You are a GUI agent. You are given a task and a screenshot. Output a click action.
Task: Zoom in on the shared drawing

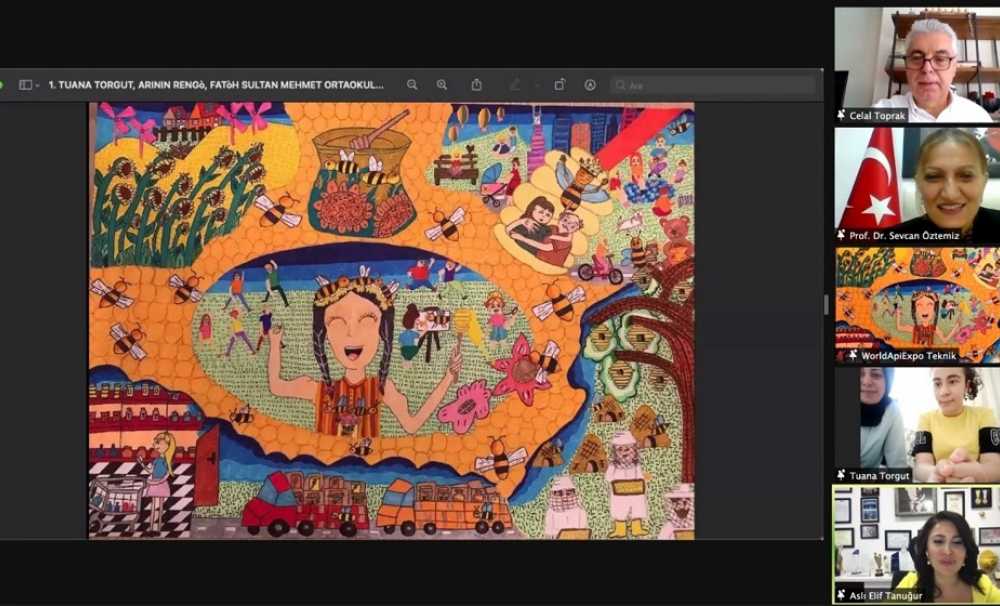pyautogui.click(x=442, y=85)
